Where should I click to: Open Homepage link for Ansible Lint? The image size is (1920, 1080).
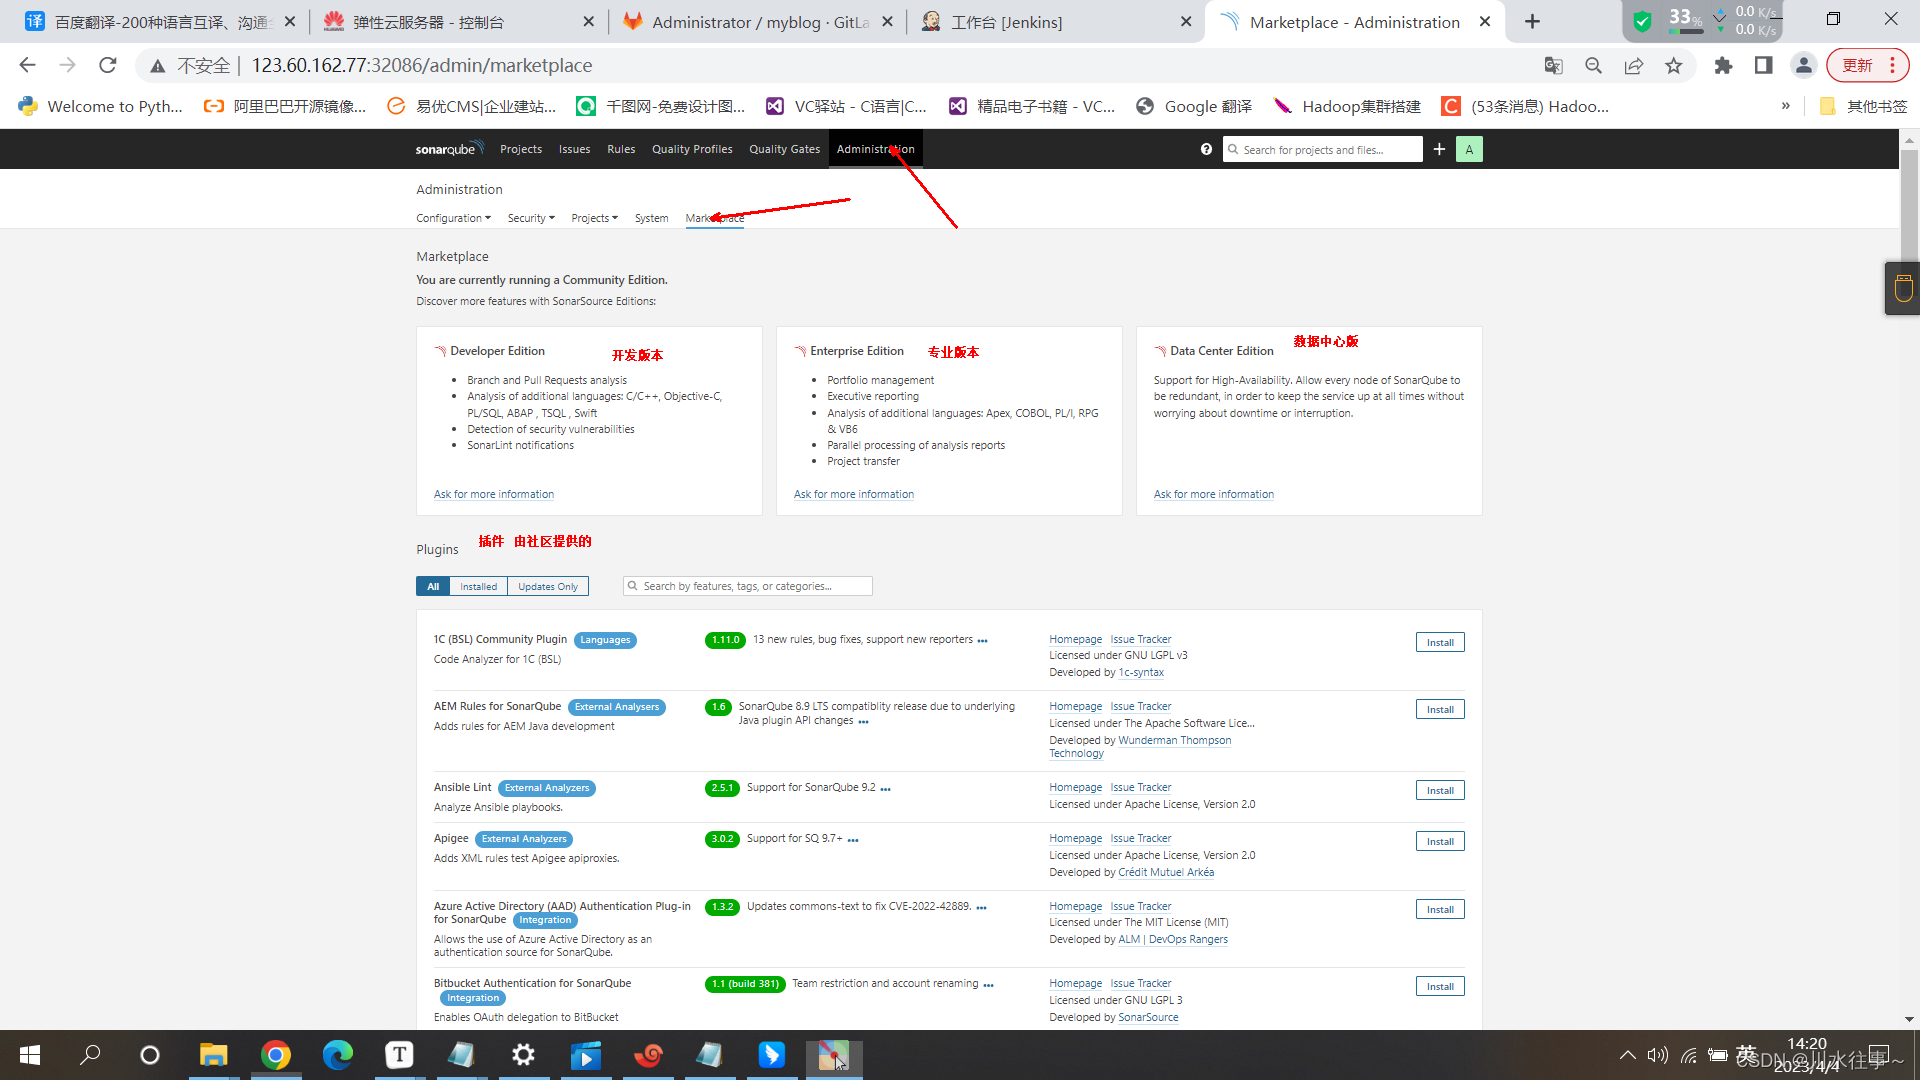[1075, 788]
